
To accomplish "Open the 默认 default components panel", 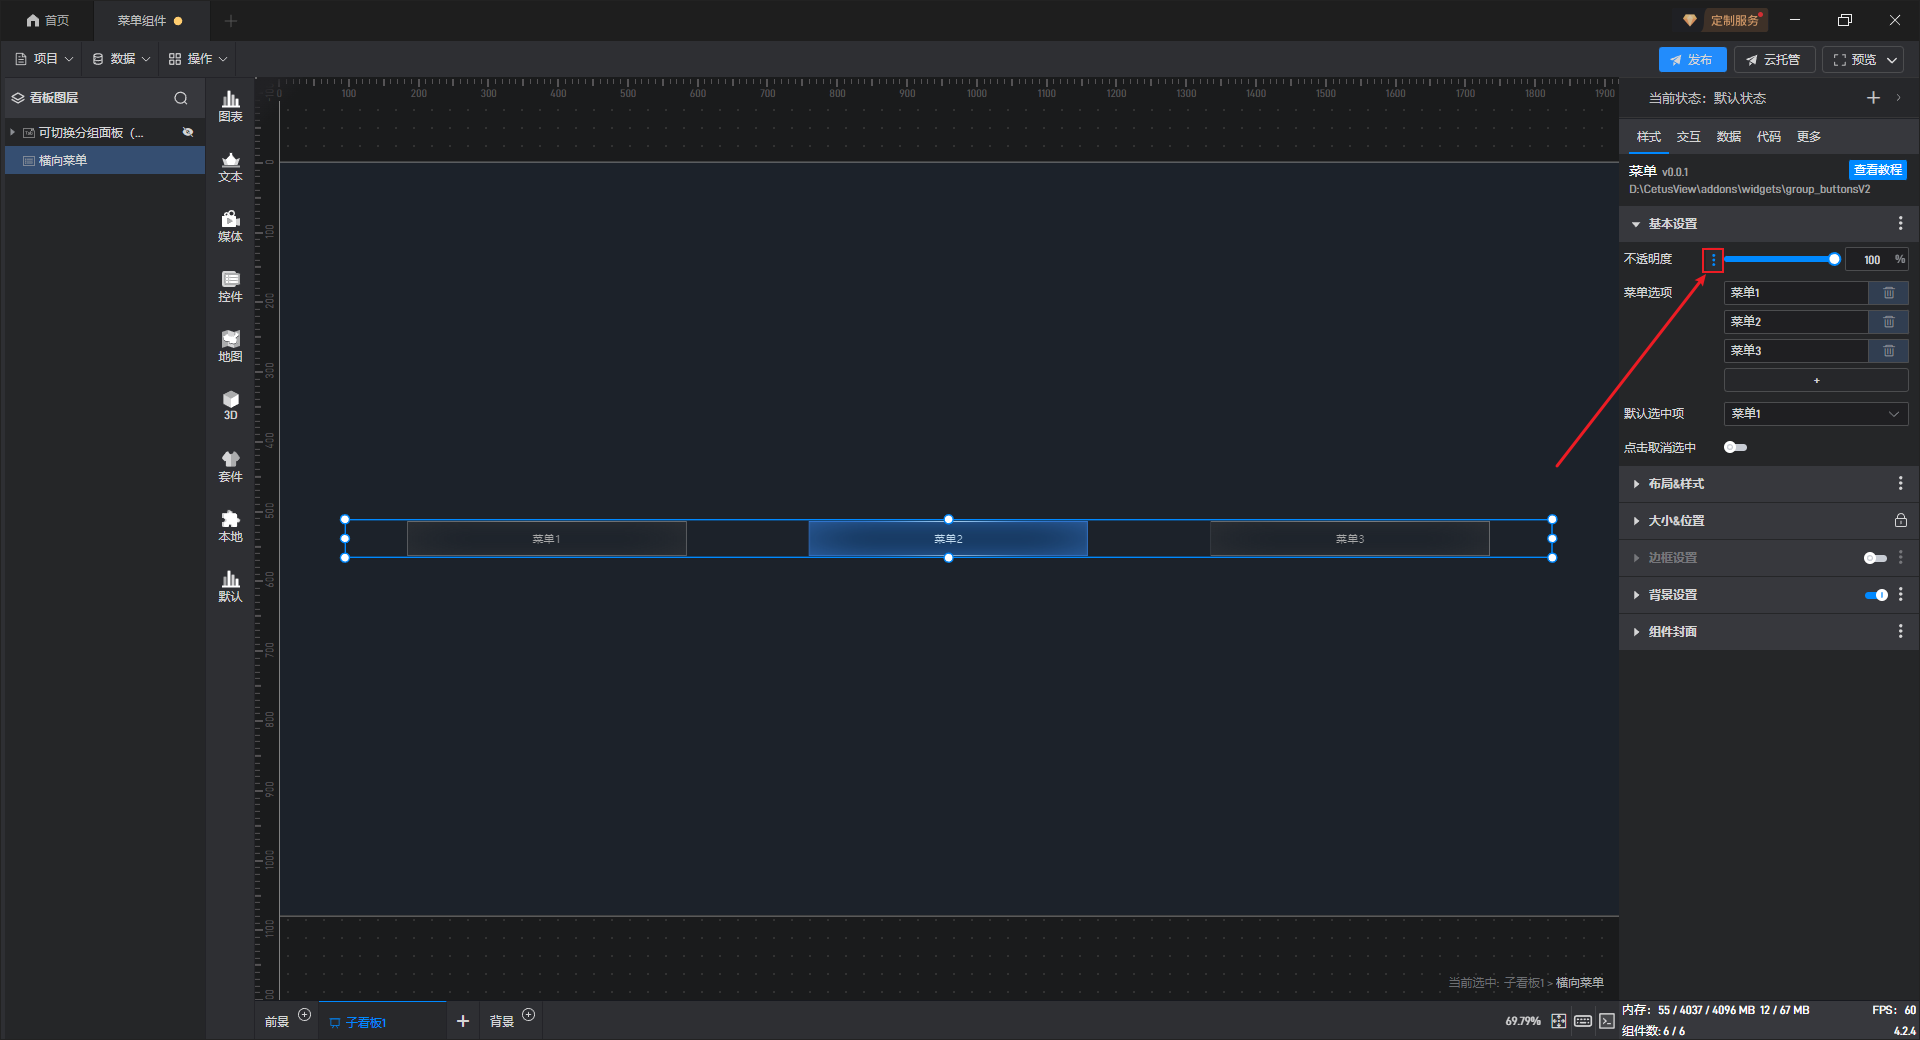I will point(230,586).
